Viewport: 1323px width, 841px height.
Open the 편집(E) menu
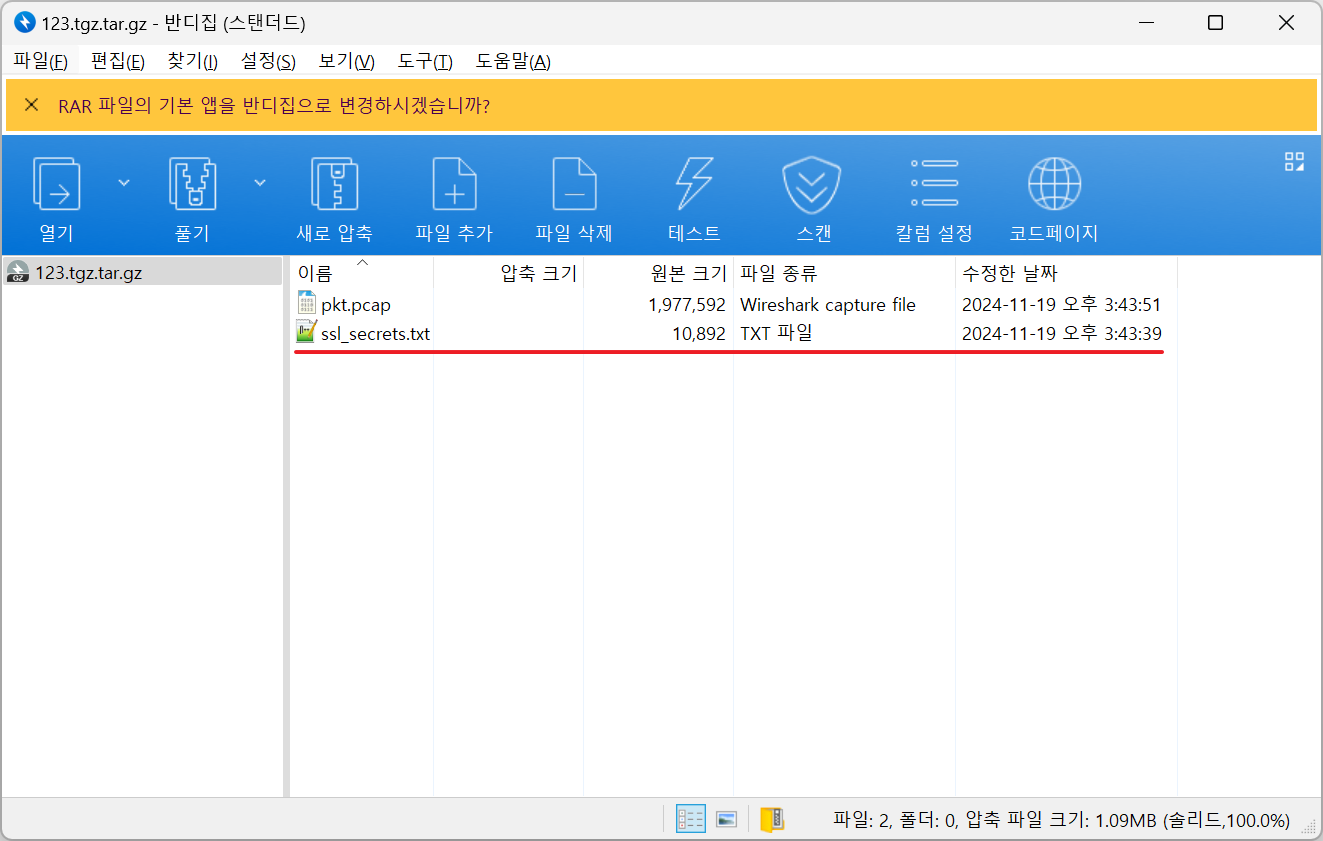pos(118,62)
